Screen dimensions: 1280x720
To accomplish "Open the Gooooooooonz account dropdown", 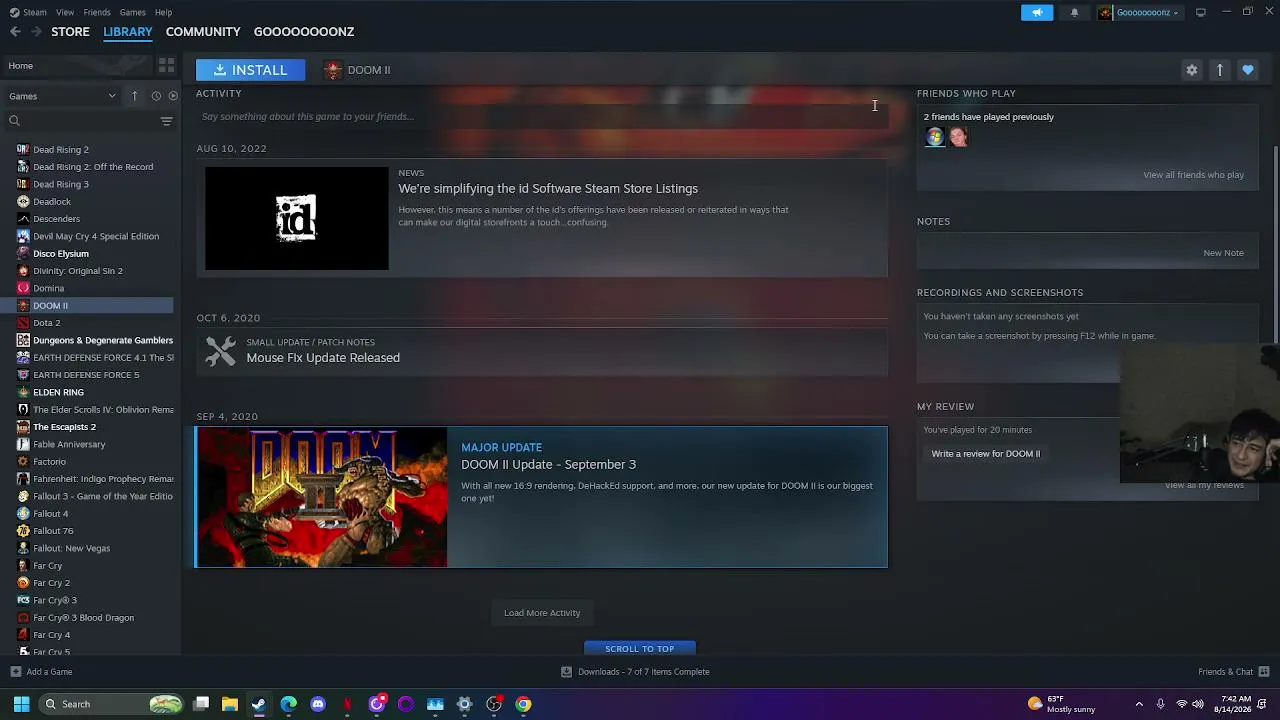I will pyautogui.click(x=1139, y=12).
